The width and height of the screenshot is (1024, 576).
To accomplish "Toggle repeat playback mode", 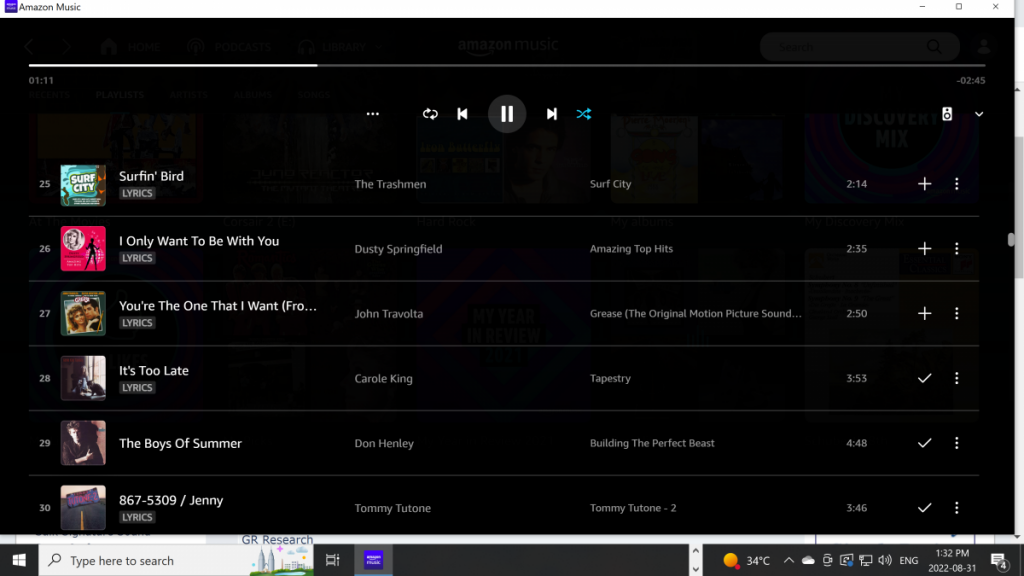I will (x=430, y=114).
